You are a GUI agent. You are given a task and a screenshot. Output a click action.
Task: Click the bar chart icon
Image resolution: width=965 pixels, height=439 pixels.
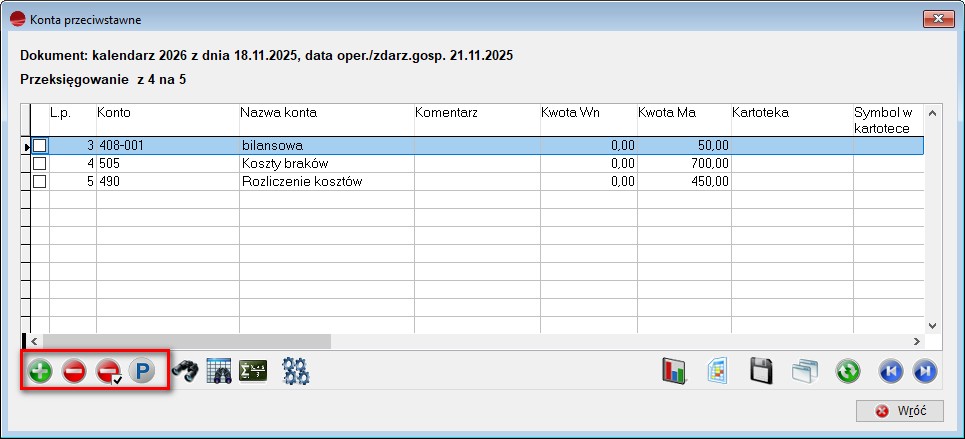pyautogui.click(x=674, y=372)
